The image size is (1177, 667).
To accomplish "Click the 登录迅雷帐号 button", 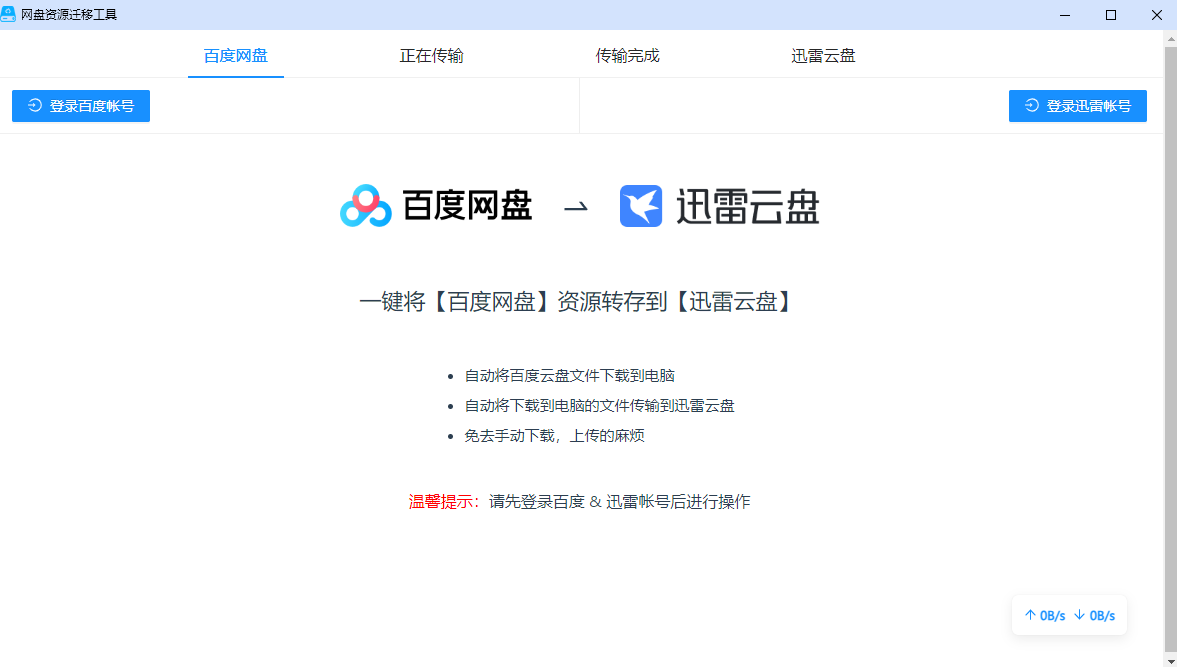I will tap(1078, 105).
